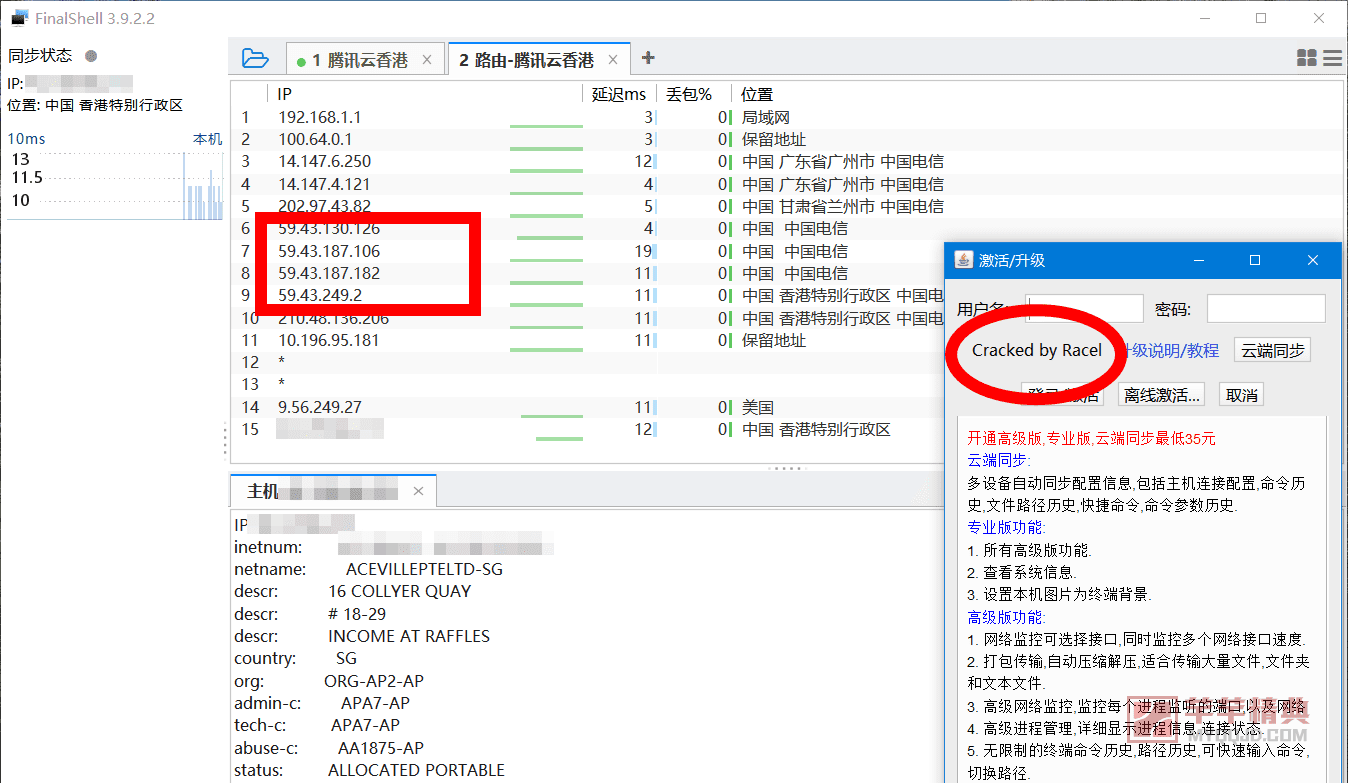Select hop row 192.168.1.1
Image resolution: width=1348 pixels, height=783 pixels.
(788, 117)
